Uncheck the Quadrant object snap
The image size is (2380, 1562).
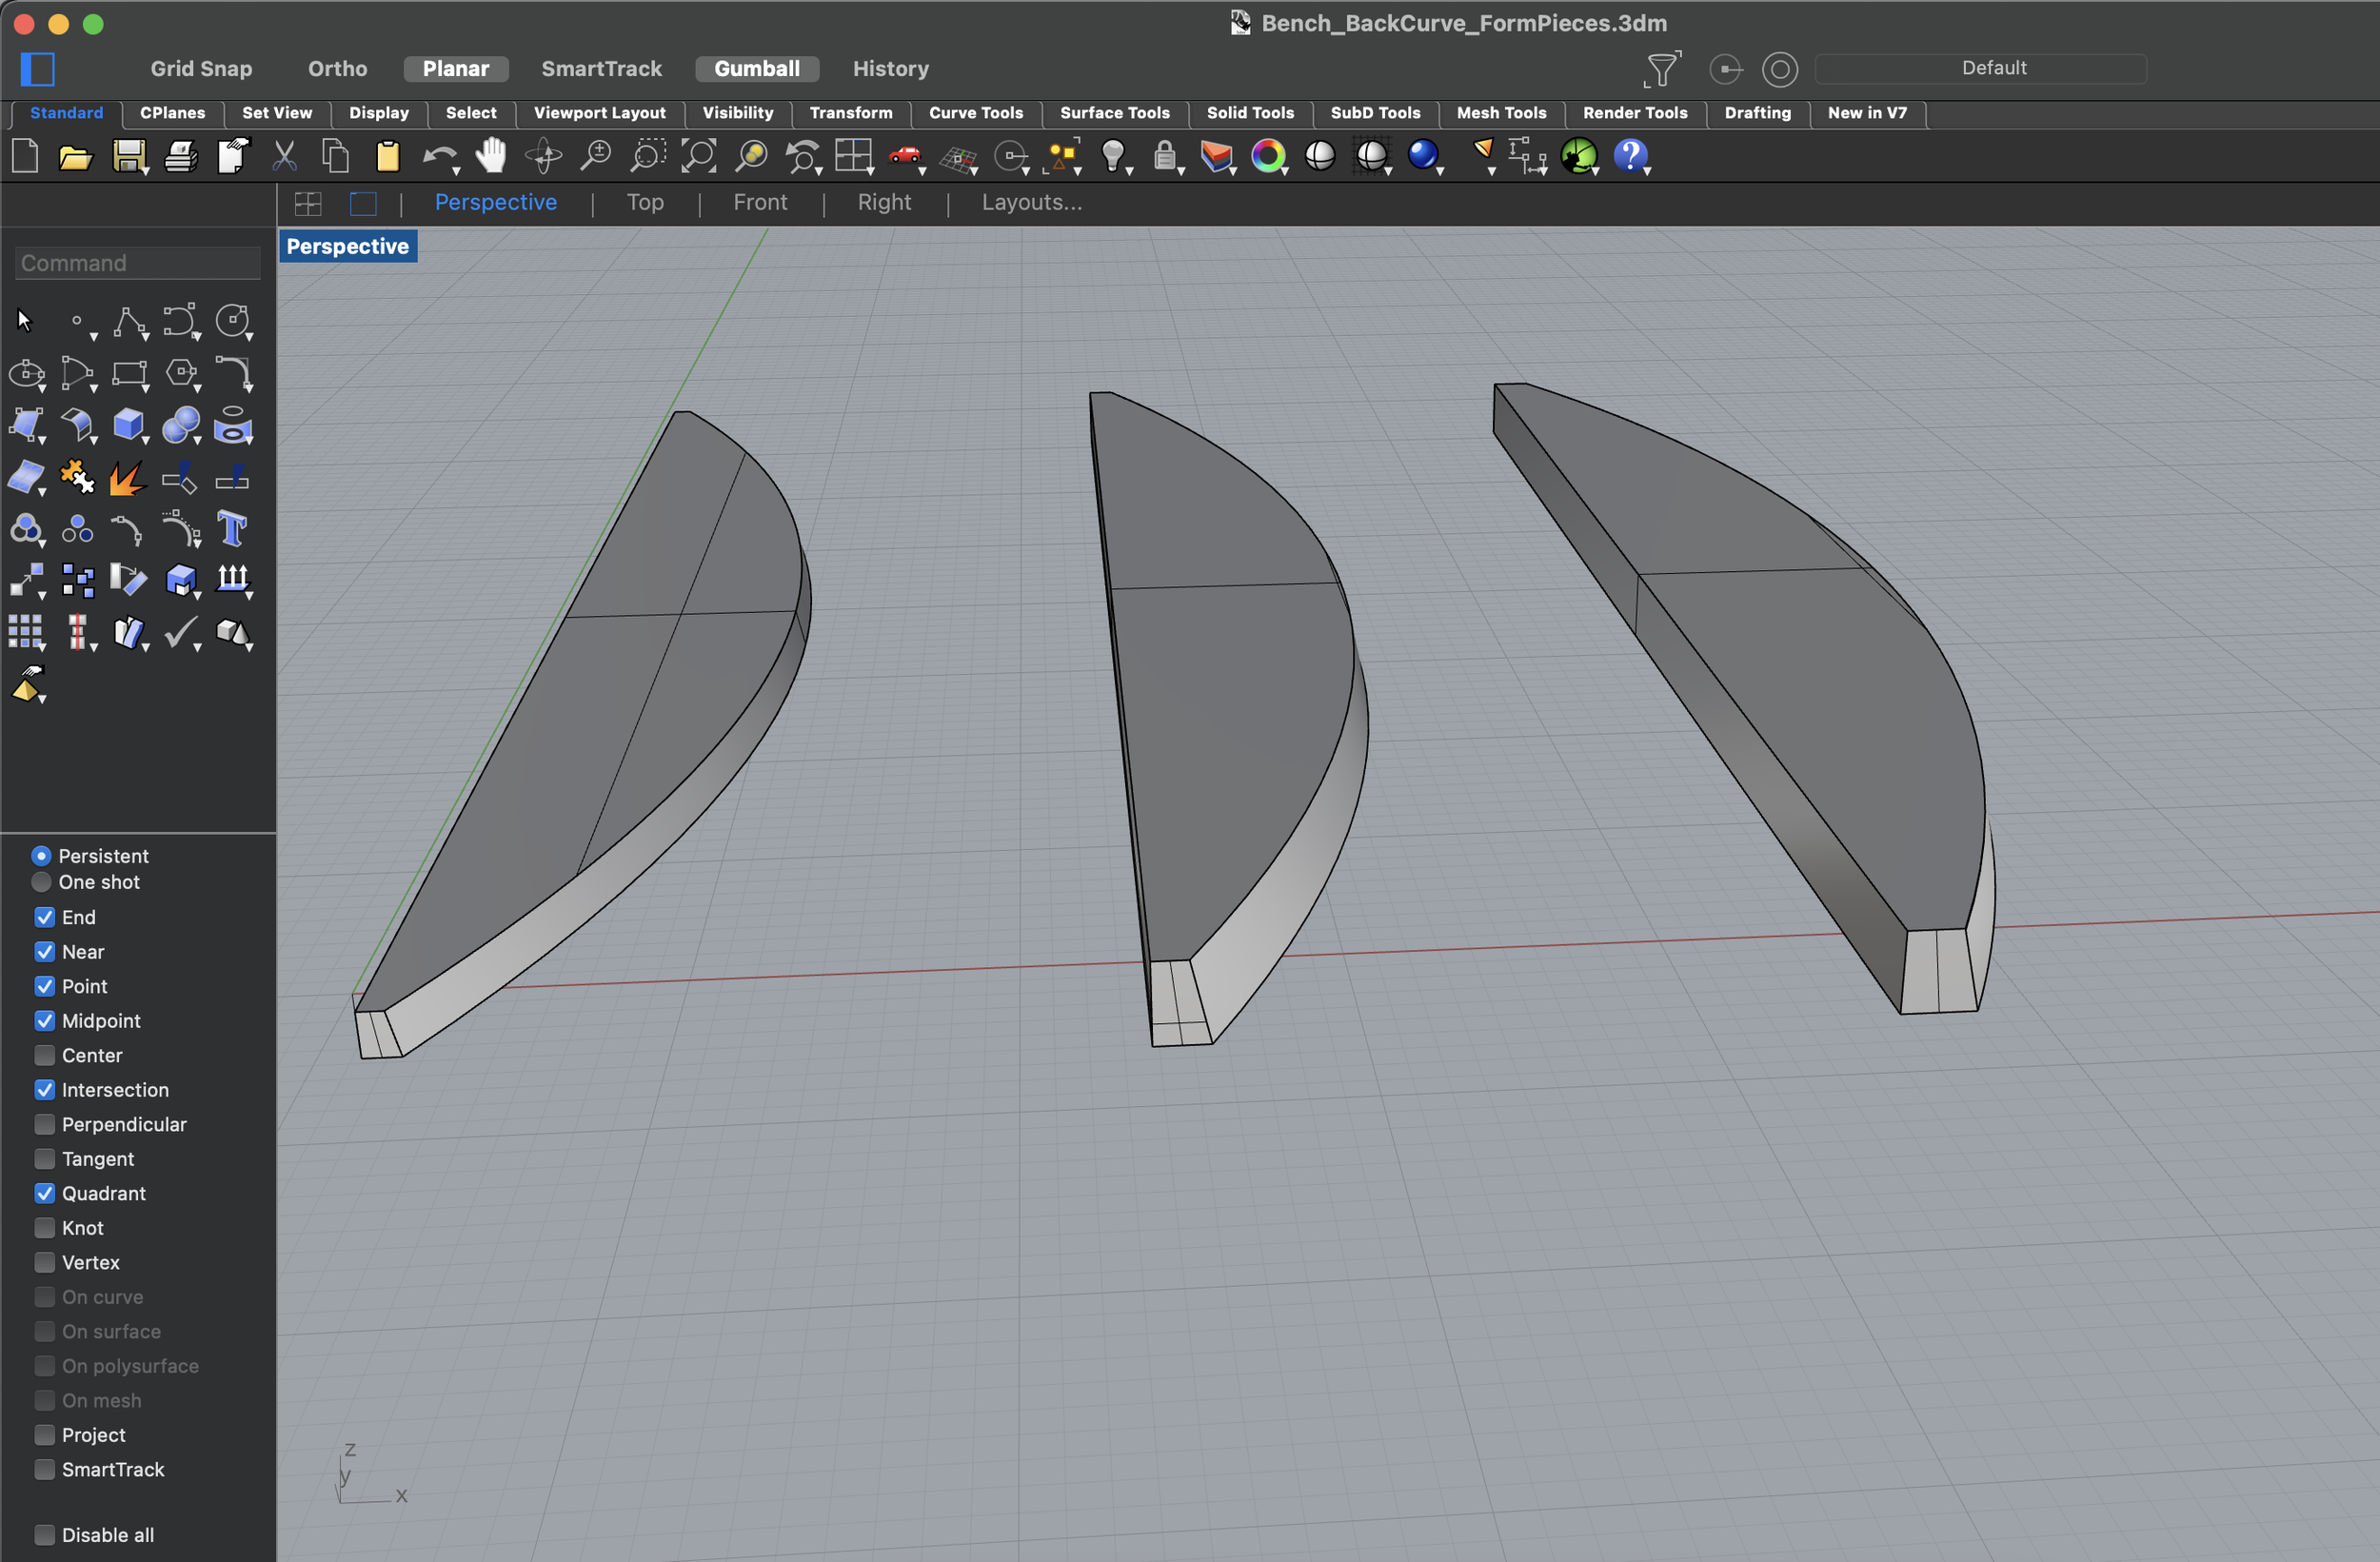45,1193
